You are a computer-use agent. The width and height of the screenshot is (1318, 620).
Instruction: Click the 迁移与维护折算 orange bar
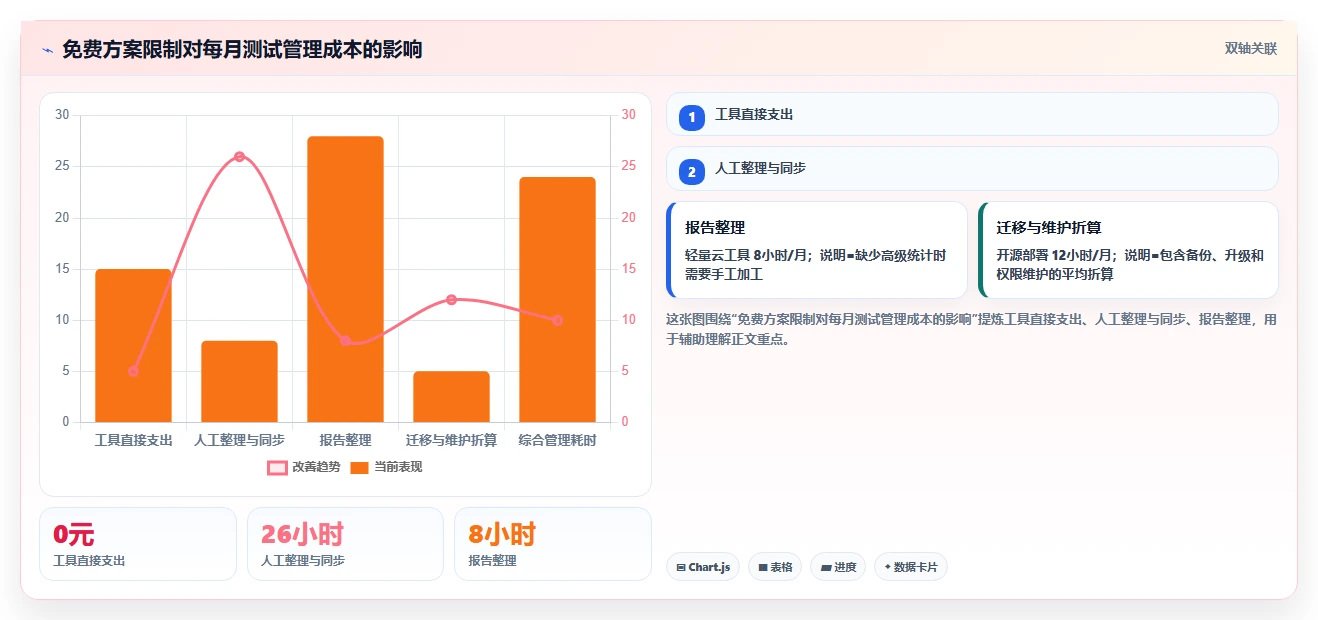point(451,397)
